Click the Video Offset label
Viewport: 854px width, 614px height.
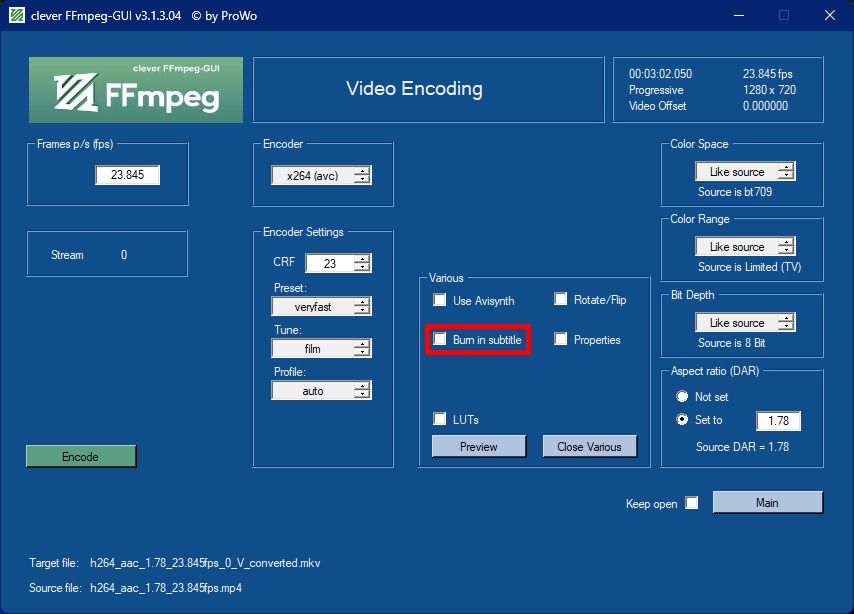(657, 106)
